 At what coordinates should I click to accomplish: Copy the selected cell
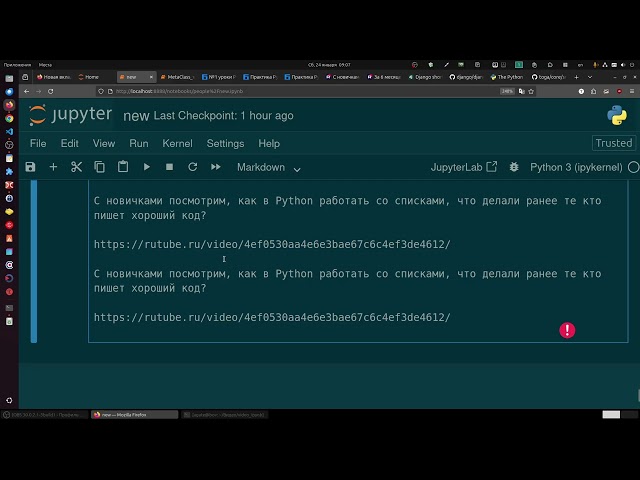point(100,167)
